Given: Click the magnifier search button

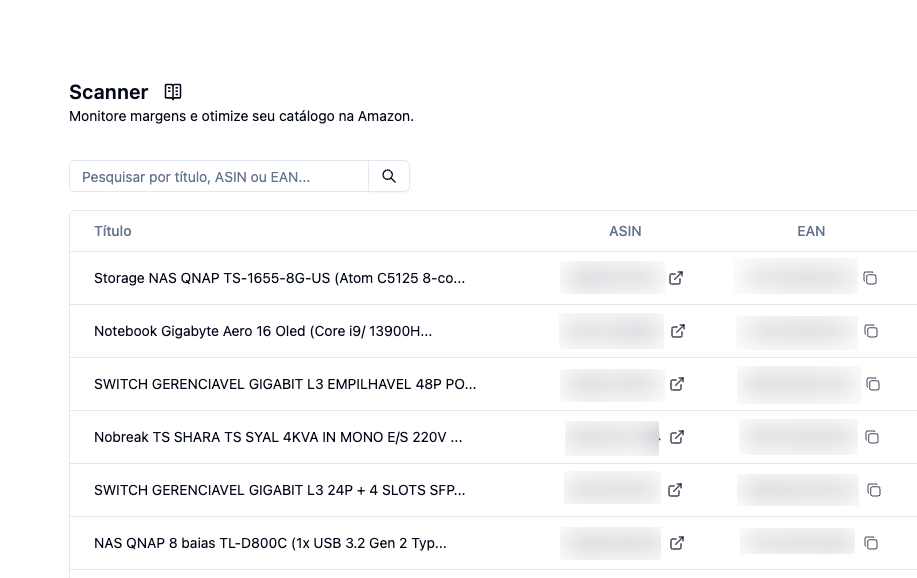Looking at the screenshot, I should pyautogui.click(x=389, y=176).
